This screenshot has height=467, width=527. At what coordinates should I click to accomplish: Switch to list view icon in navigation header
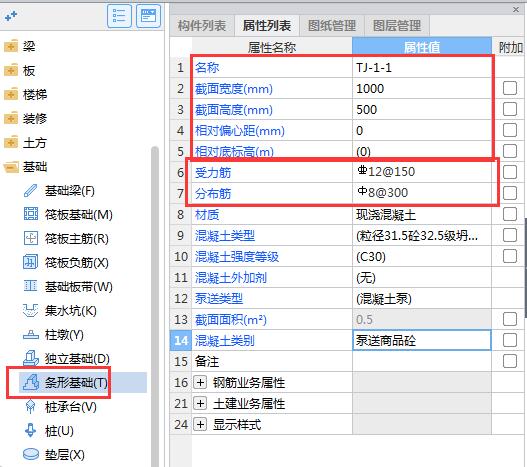click(x=119, y=16)
